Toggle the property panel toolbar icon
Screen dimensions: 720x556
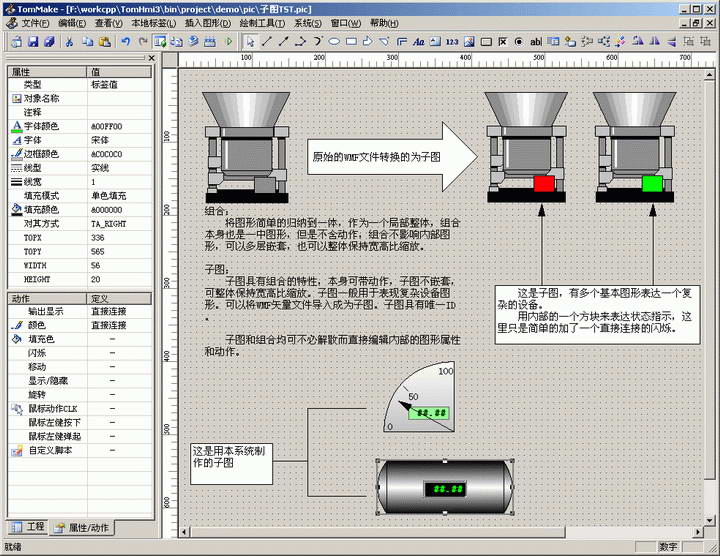tap(160, 42)
